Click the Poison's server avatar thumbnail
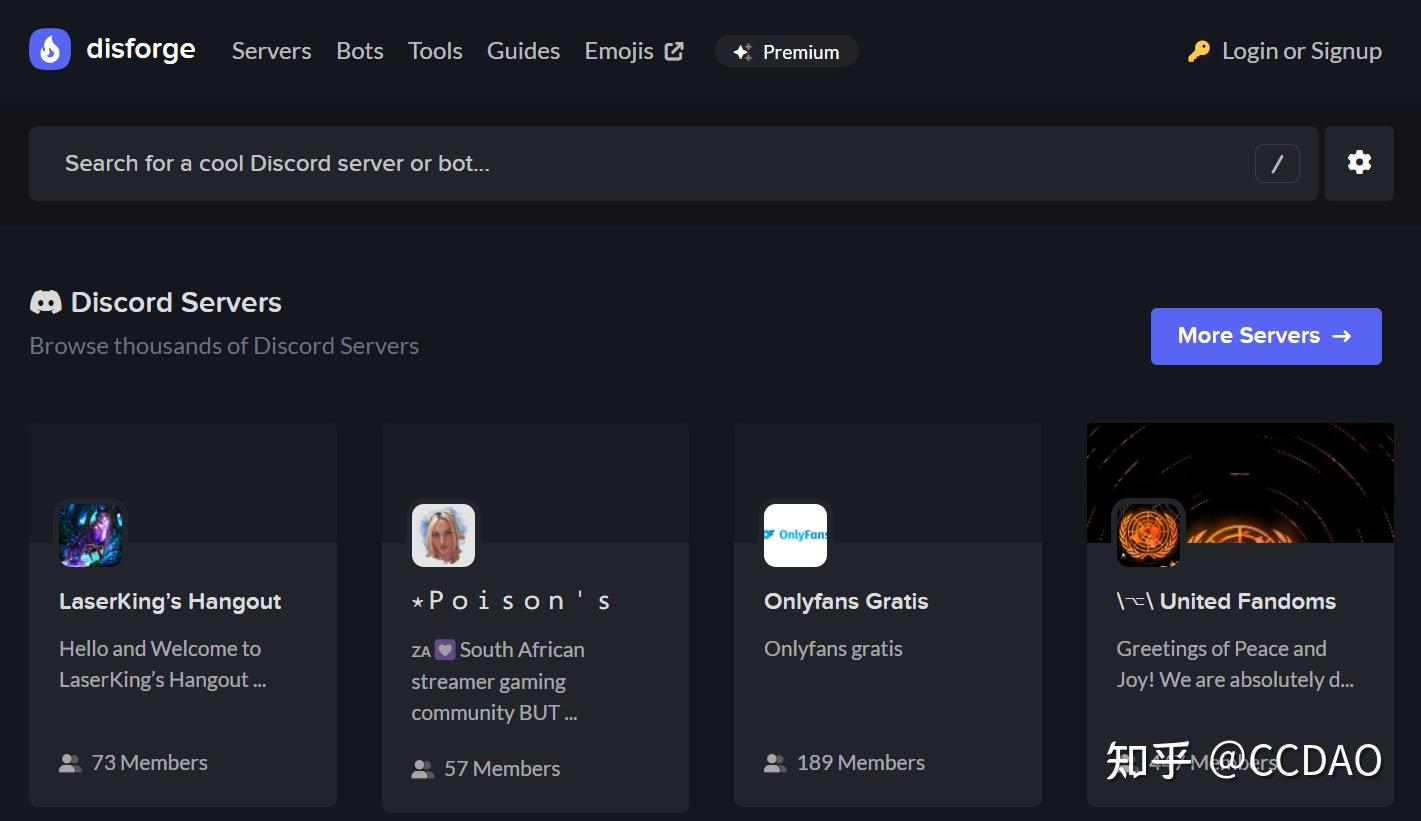This screenshot has height=821, width=1421. pos(443,534)
